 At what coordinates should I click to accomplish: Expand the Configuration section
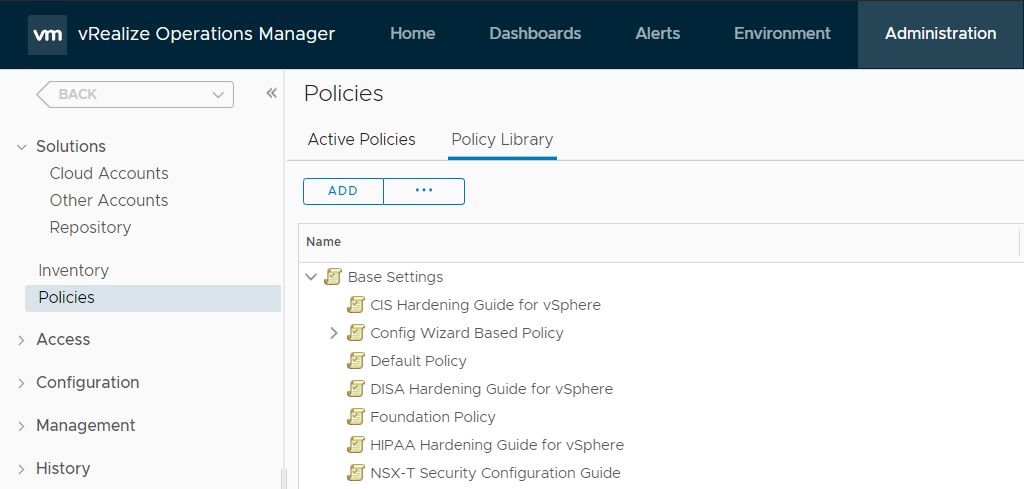[x=22, y=383]
